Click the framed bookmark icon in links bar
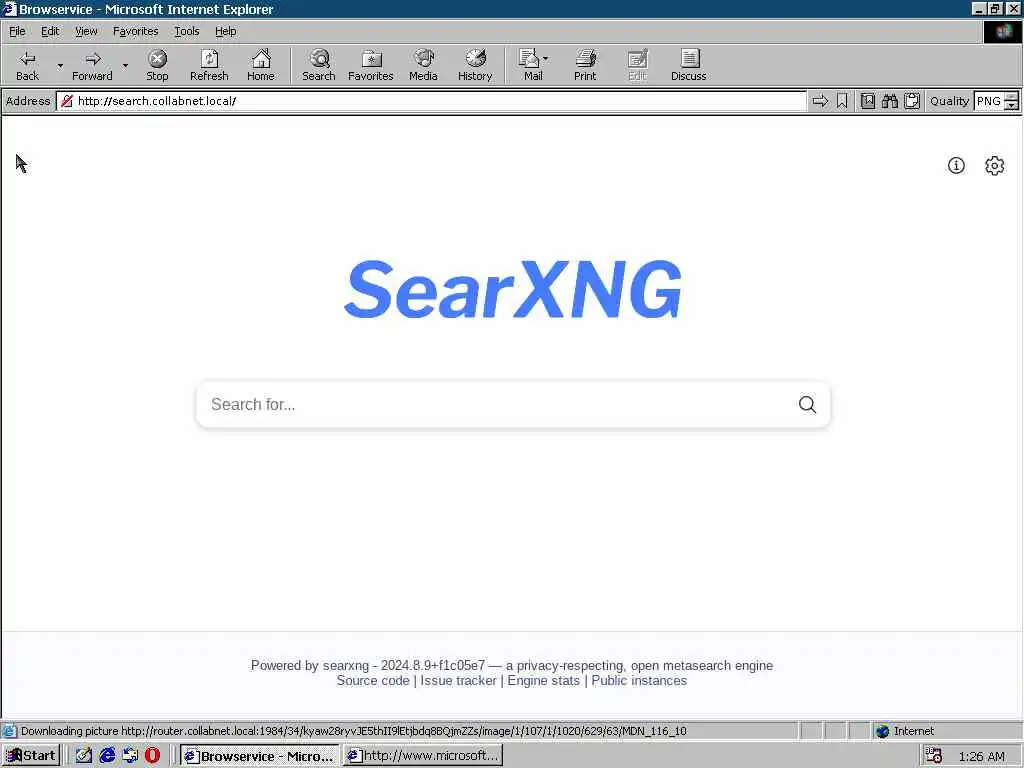This screenshot has width=1024, height=768. [x=867, y=101]
